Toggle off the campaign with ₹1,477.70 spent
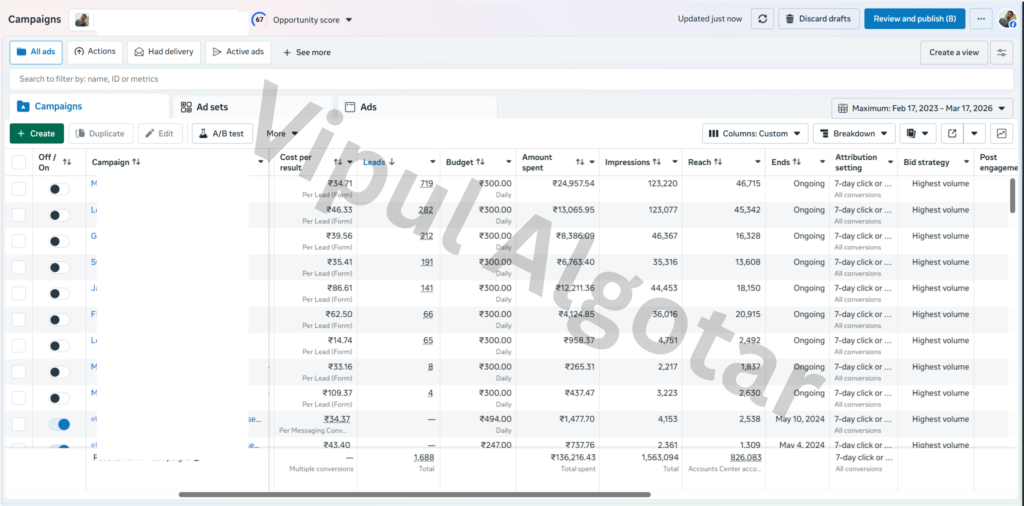 60,425
